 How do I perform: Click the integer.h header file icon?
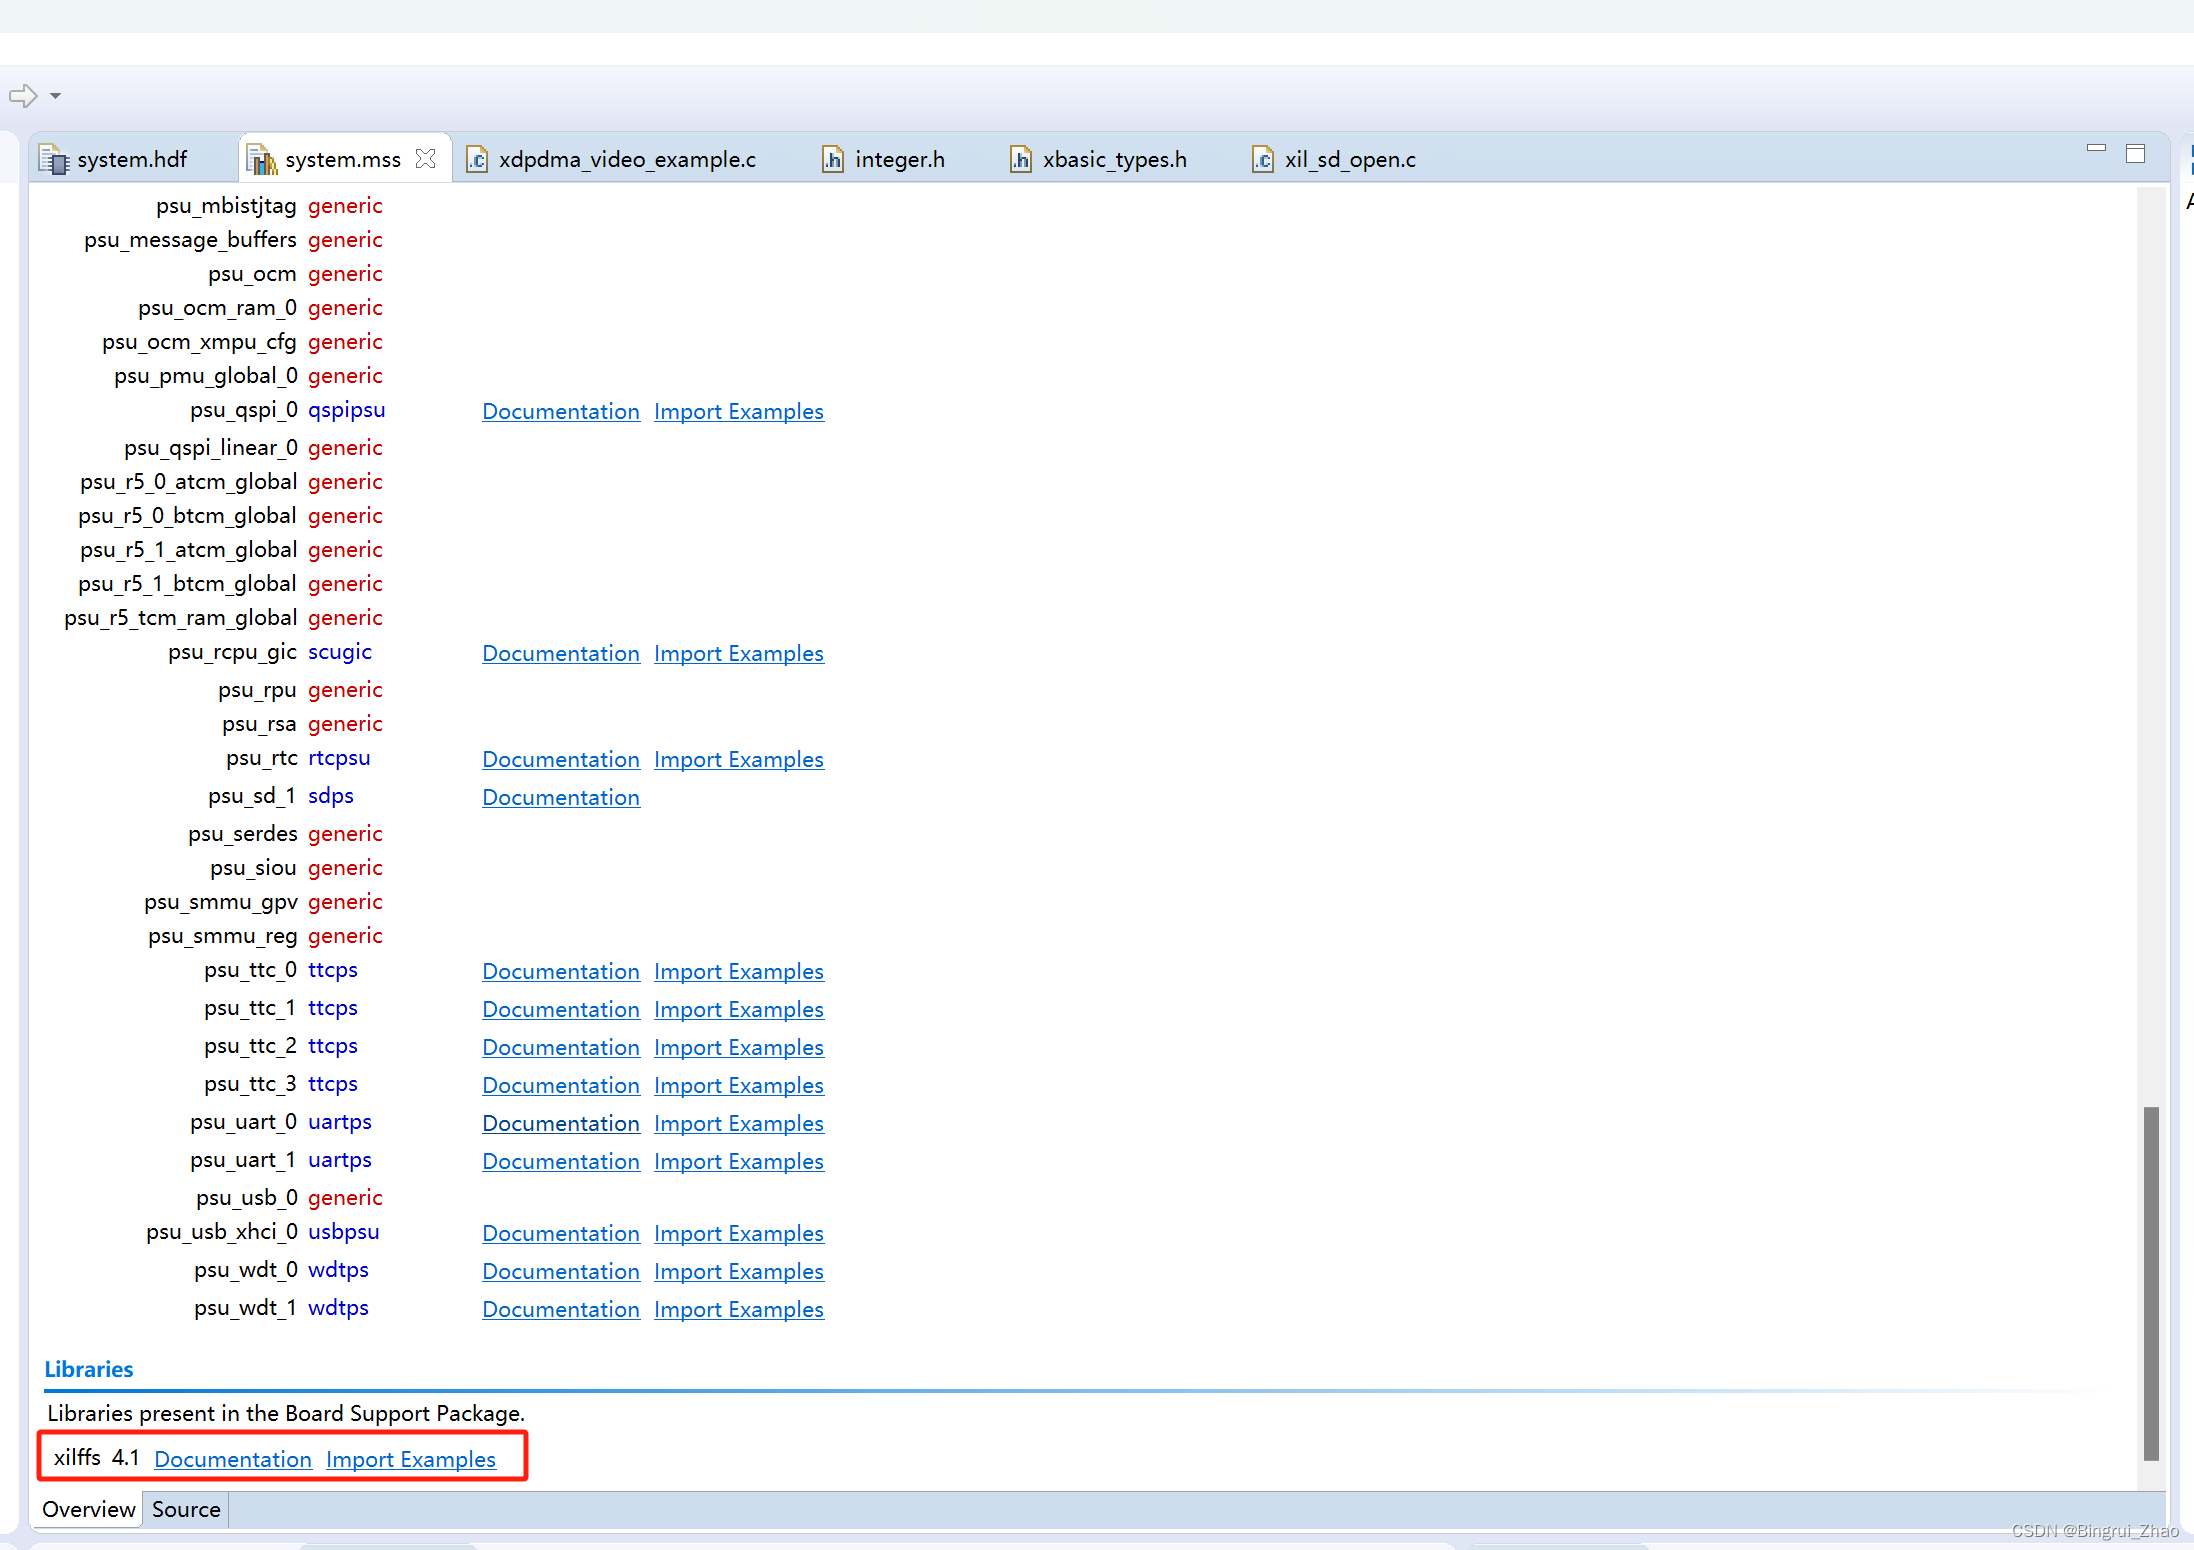[x=832, y=159]
